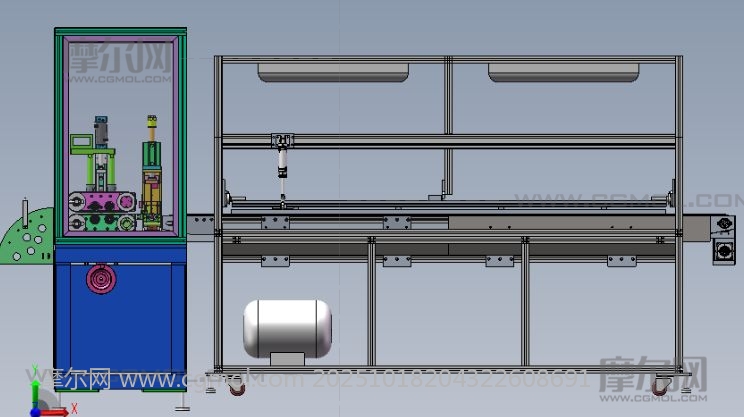Select the bottom-left caster wheel of frame
The image size is (744, 417).
[237, 385]
